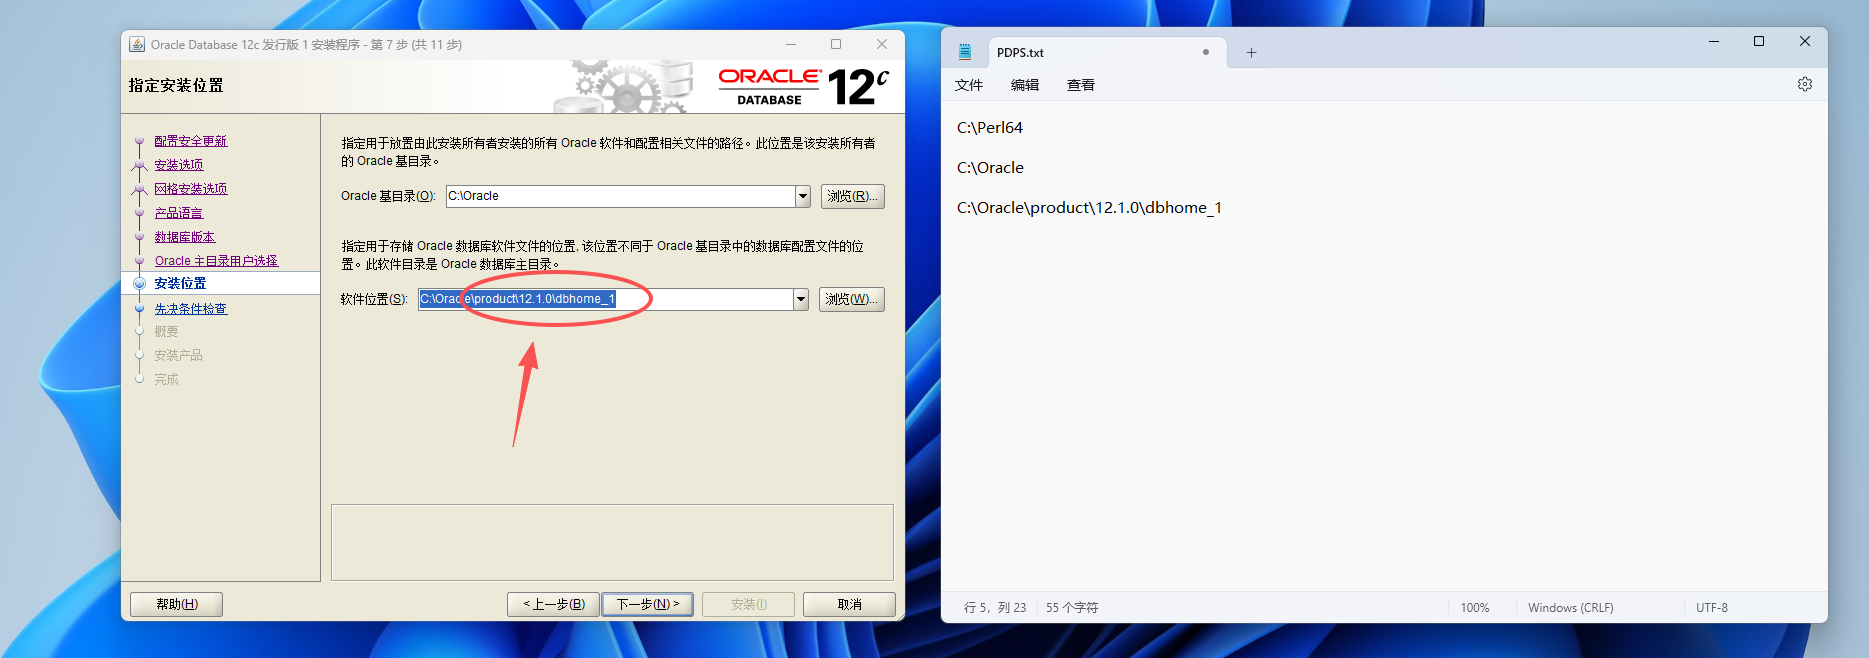The height and width of the screenshot is (658, 1869).
Task: Click UTF-8 encoding in Notepad status bar
Action: (1712, 608)
